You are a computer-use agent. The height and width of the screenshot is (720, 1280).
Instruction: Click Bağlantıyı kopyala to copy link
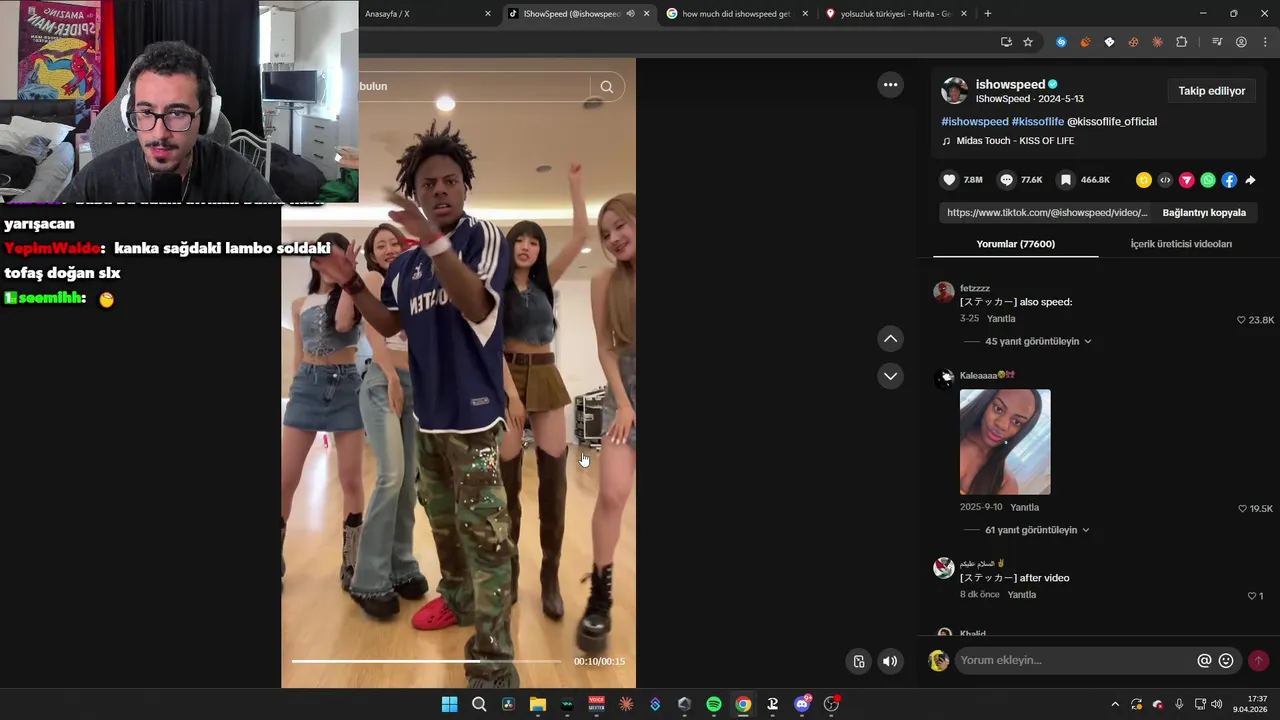(x=1204, y=213)
